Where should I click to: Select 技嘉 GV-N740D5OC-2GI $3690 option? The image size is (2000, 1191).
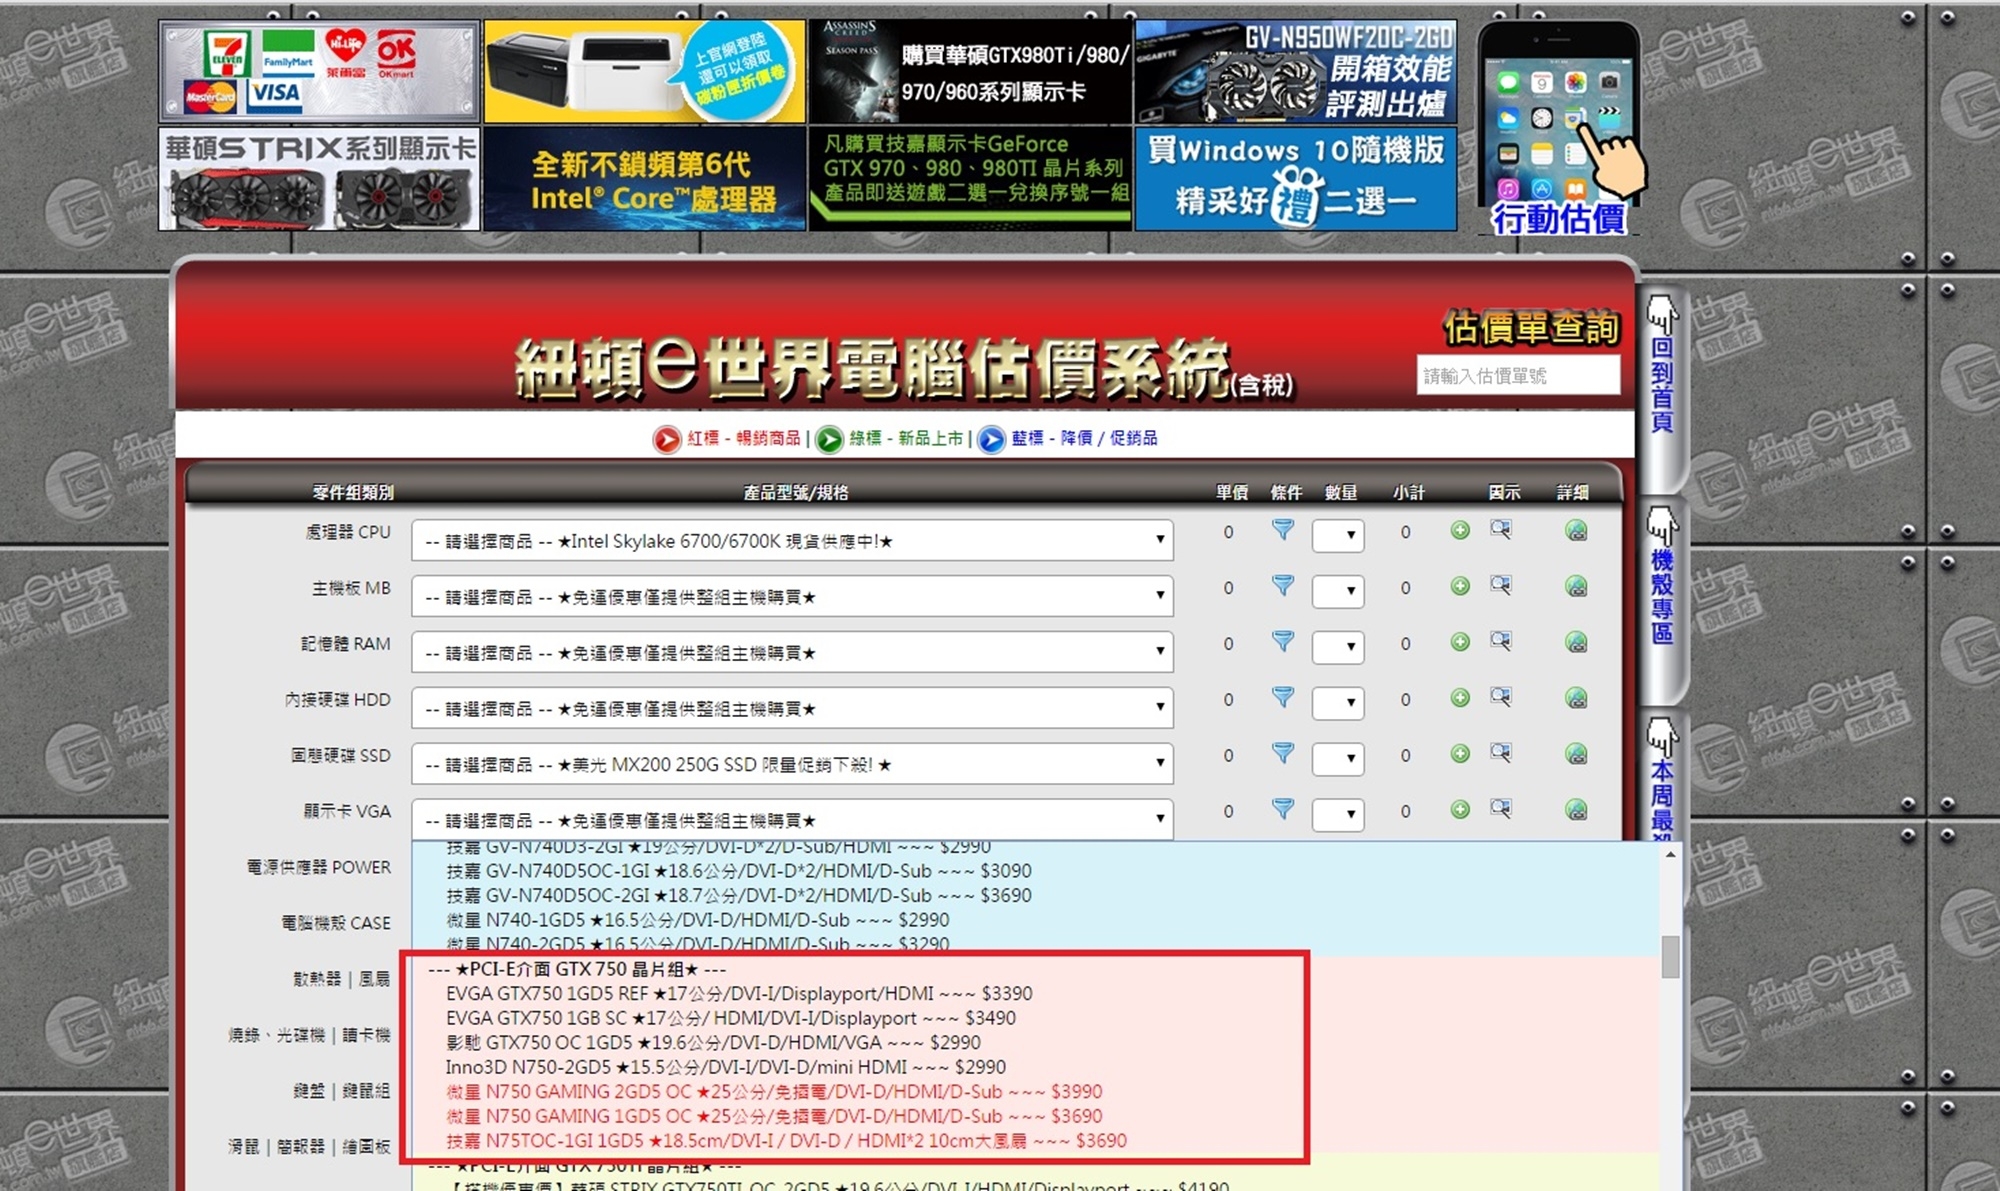coord(739,895)
